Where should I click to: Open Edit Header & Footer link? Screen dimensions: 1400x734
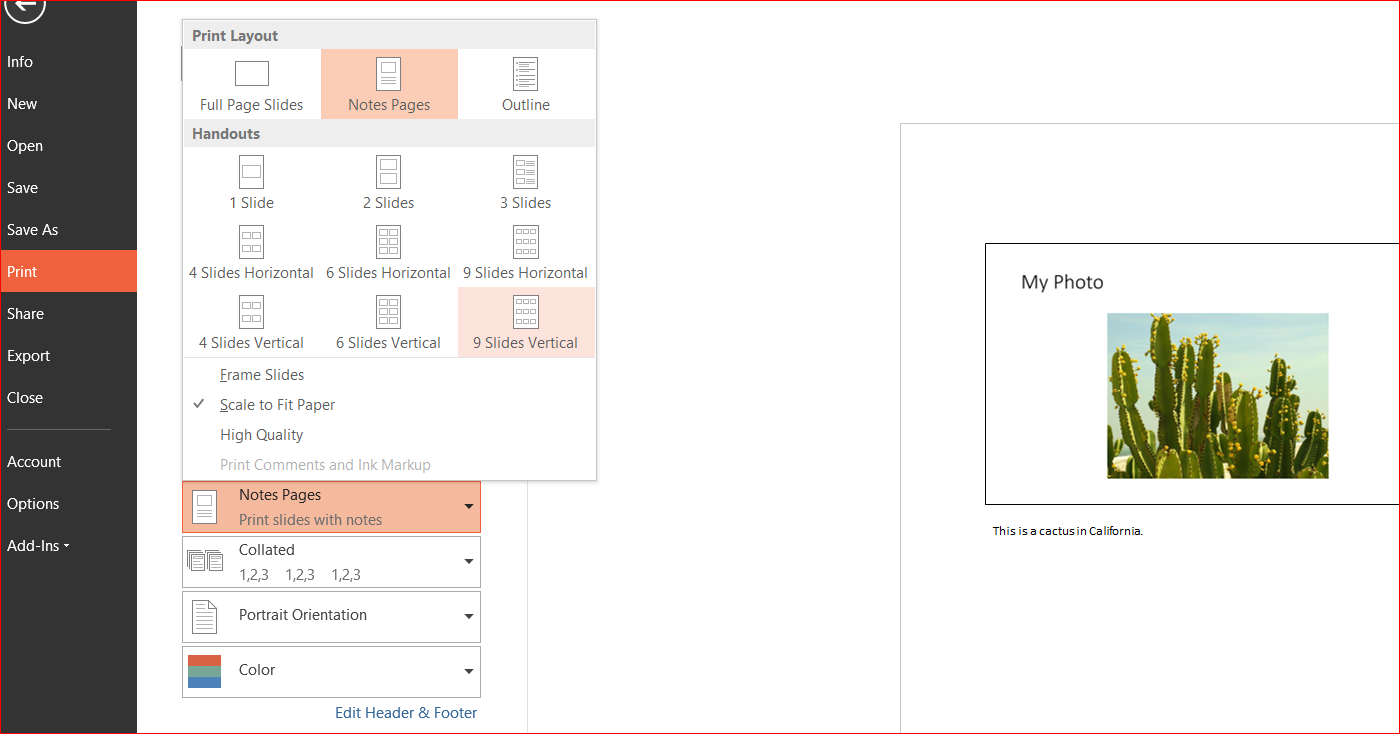pyautogui.click(x=406, y=713)
